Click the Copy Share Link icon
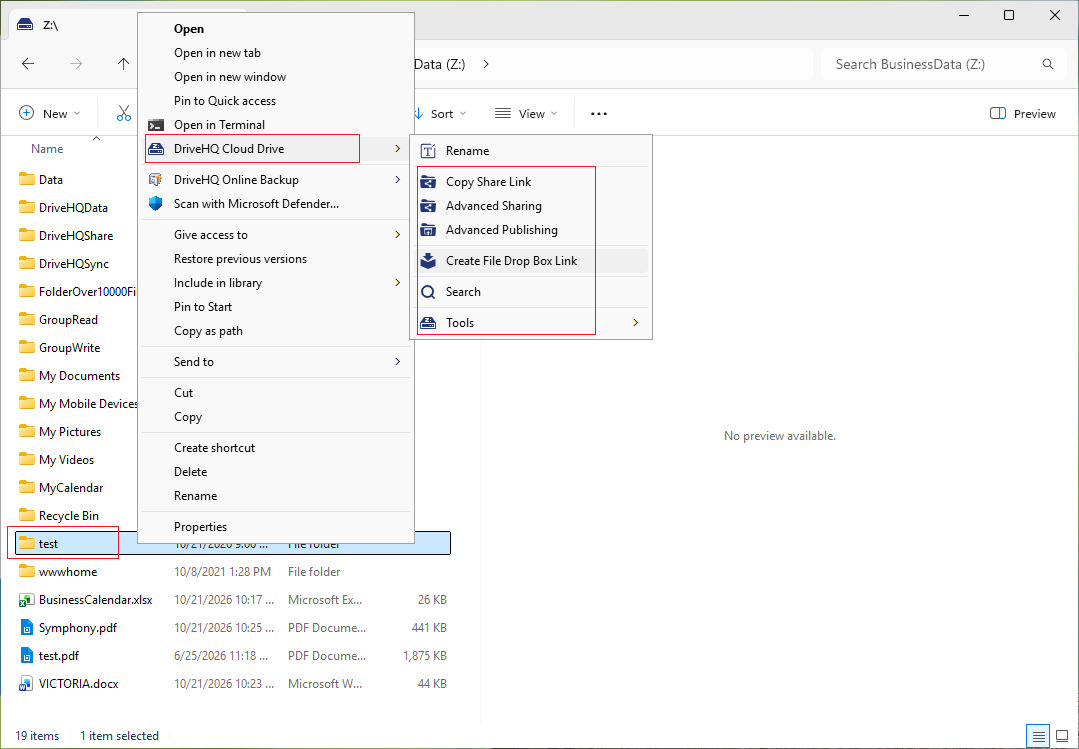1079x749 pixels. [428, 182]
